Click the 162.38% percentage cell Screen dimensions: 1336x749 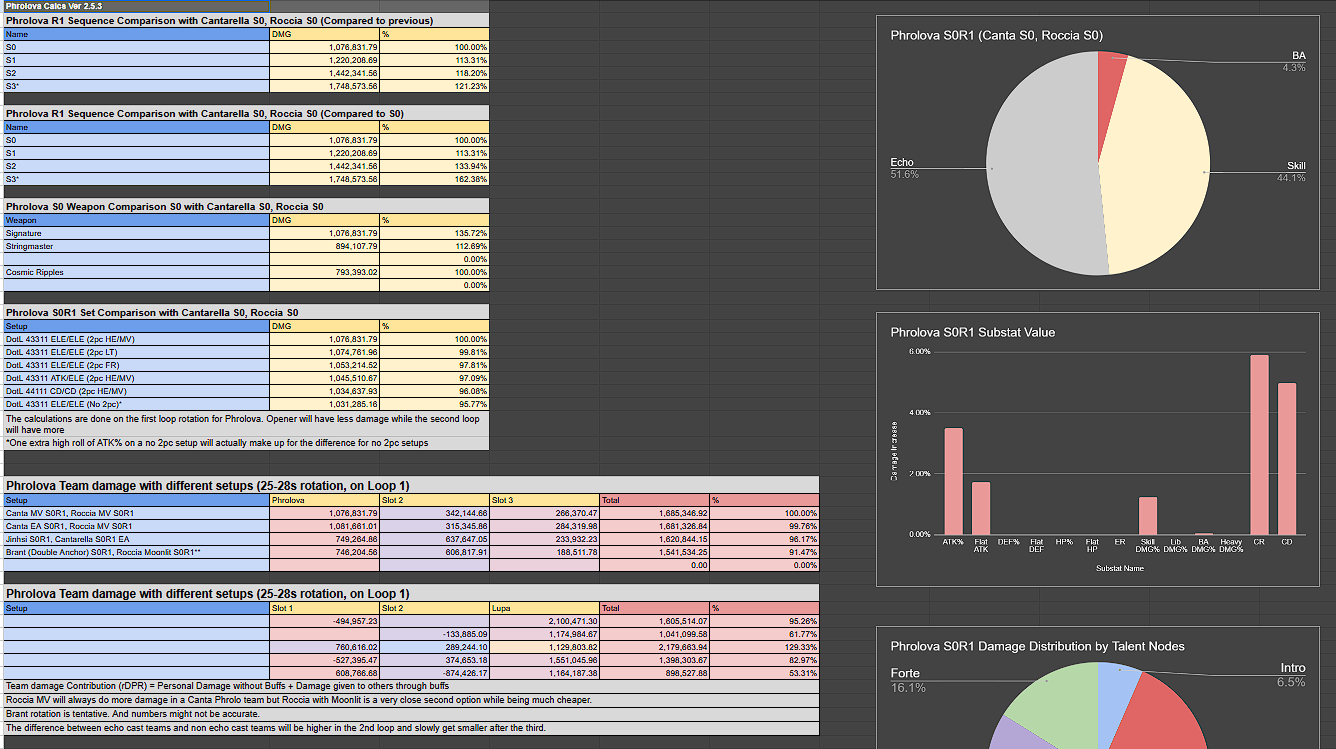[434, 179]
